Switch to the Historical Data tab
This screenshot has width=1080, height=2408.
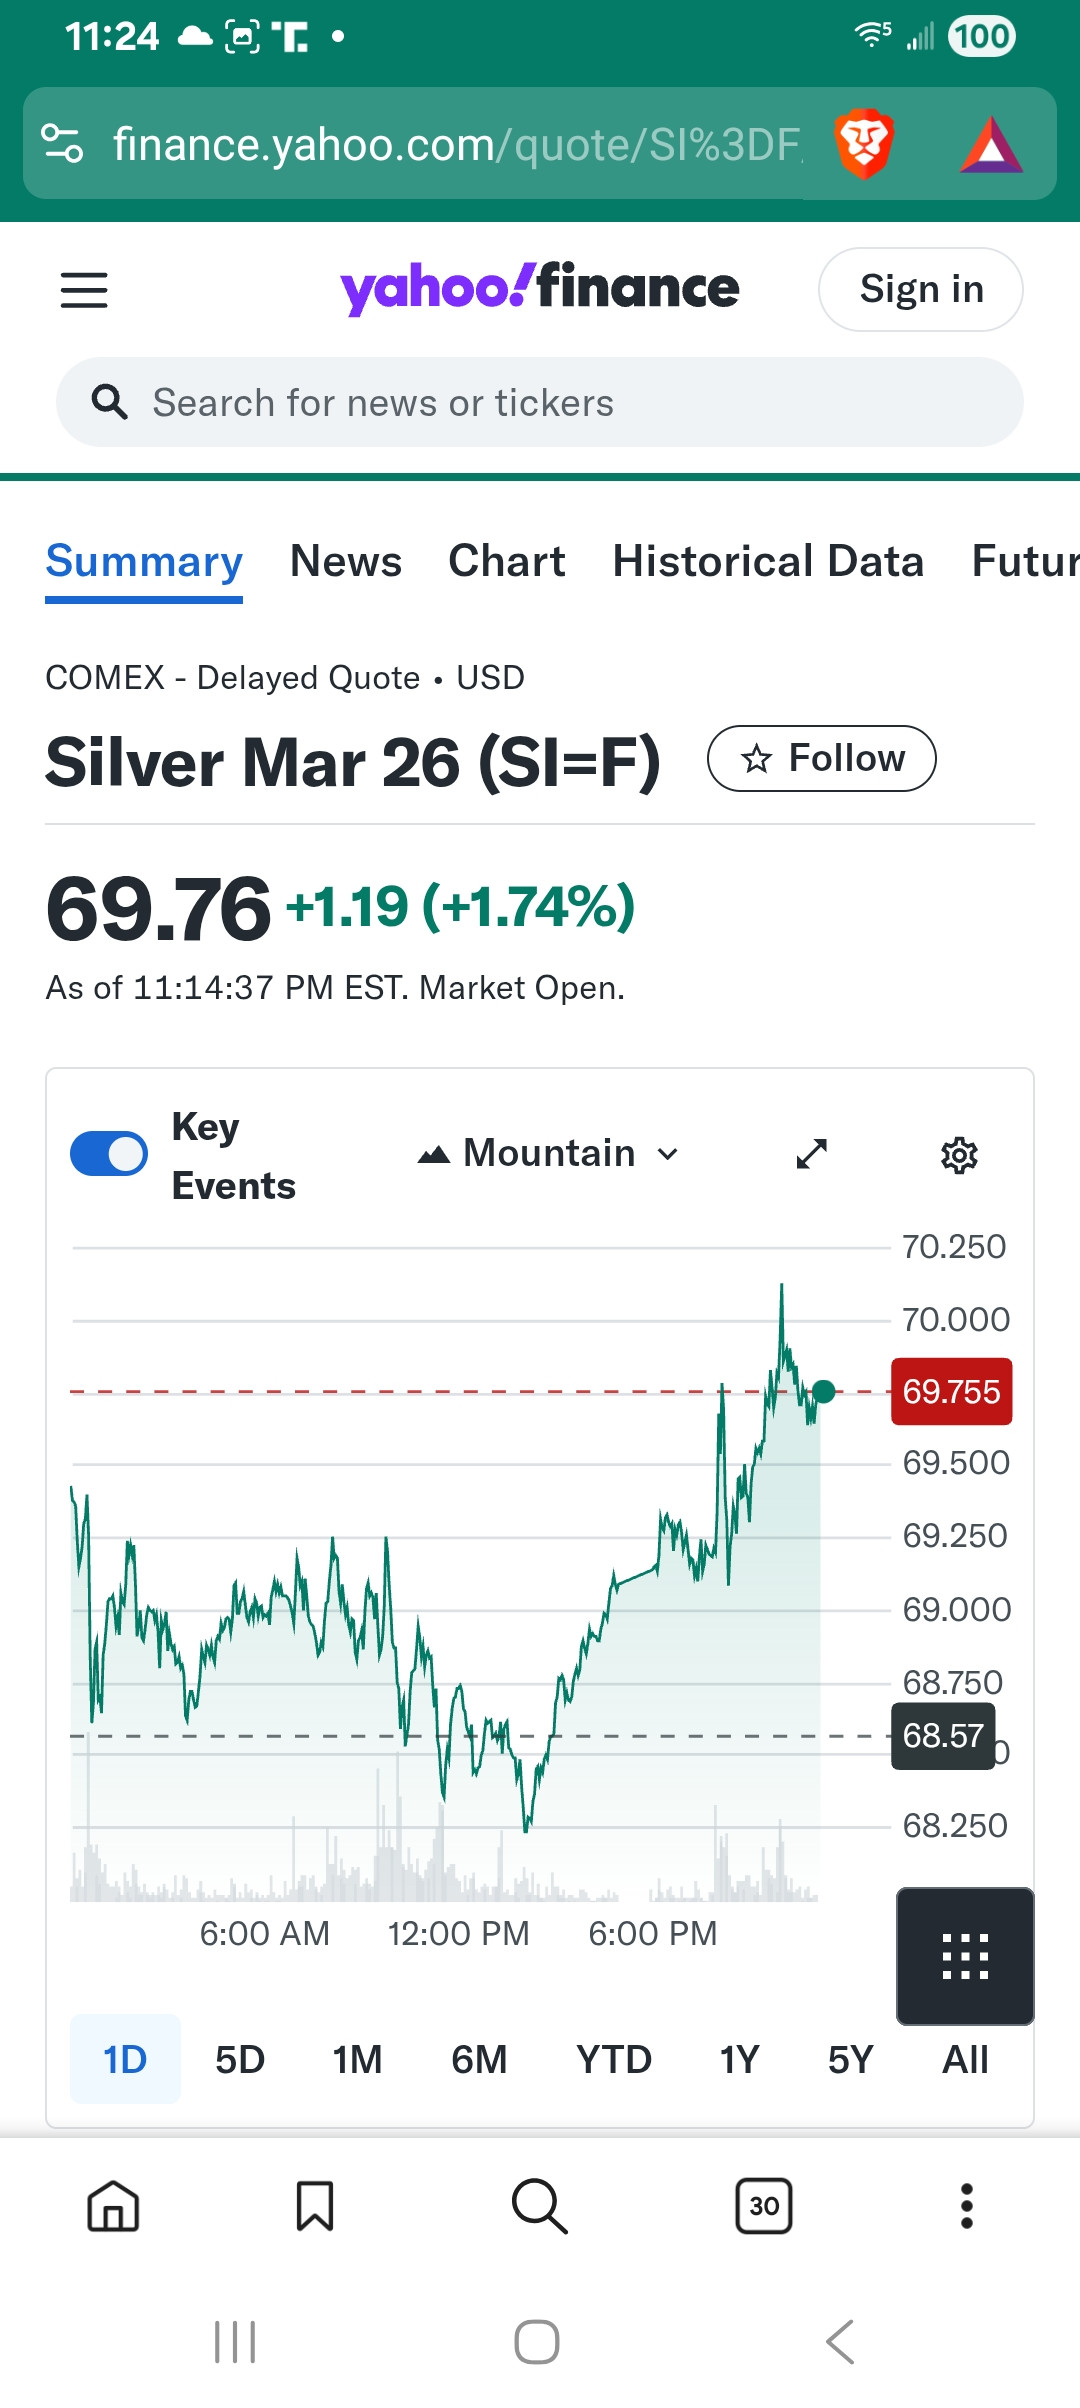pyautogui.click(x=767, y=562)
